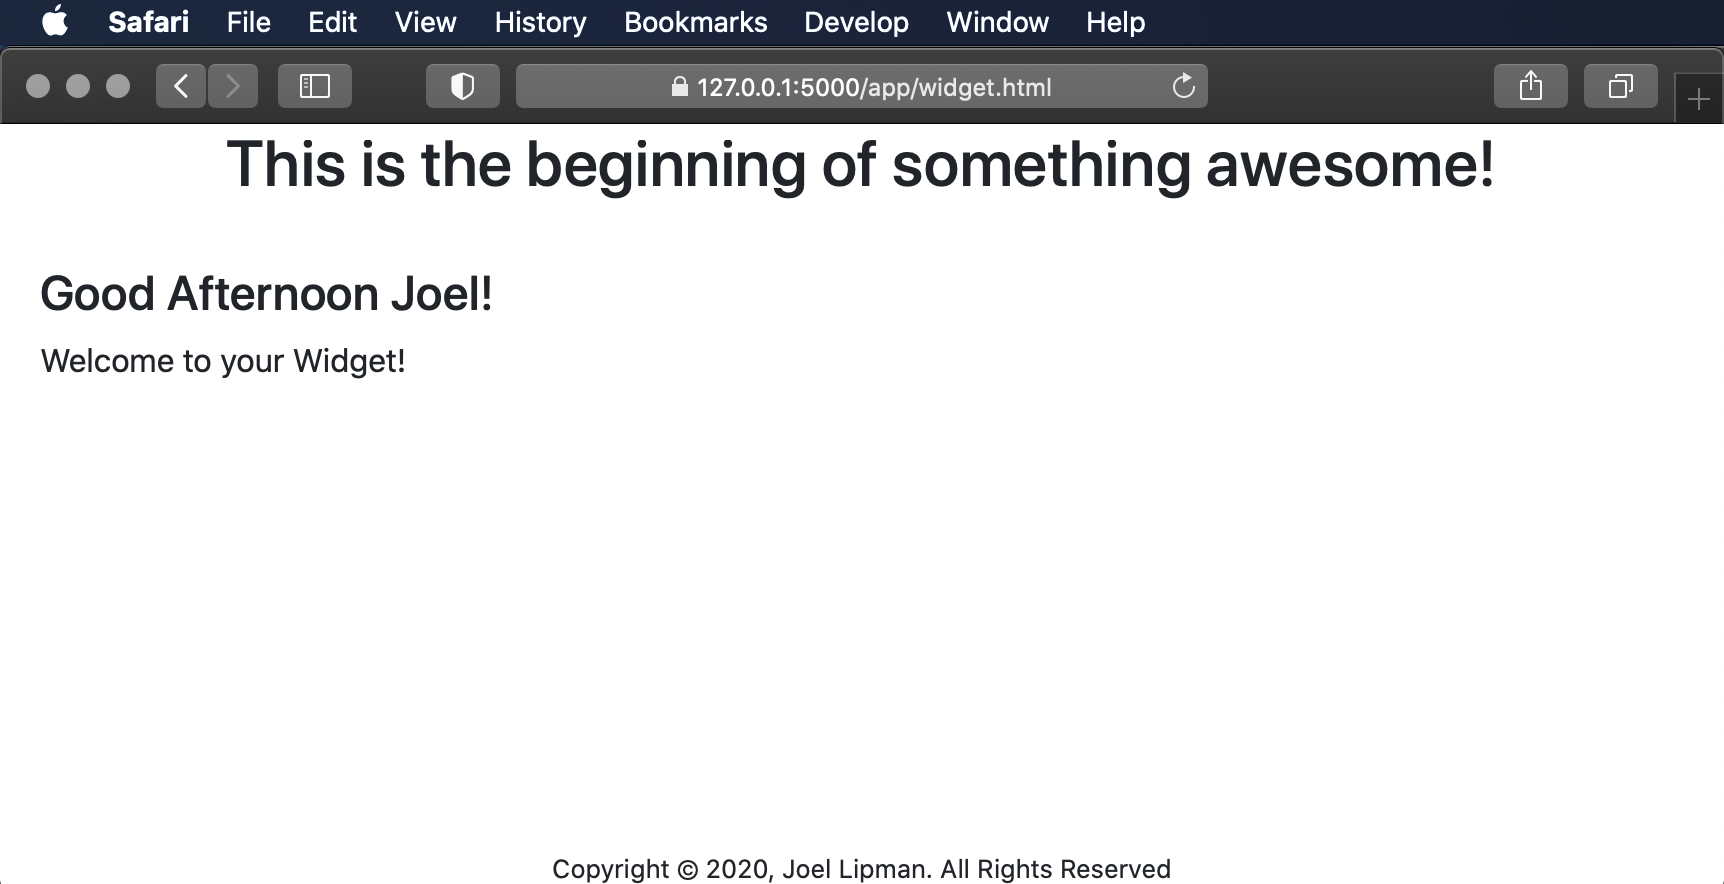Open the File menu
This screenshot has height=884, width=1724.
pyautogui.click(x=248, y=22)
